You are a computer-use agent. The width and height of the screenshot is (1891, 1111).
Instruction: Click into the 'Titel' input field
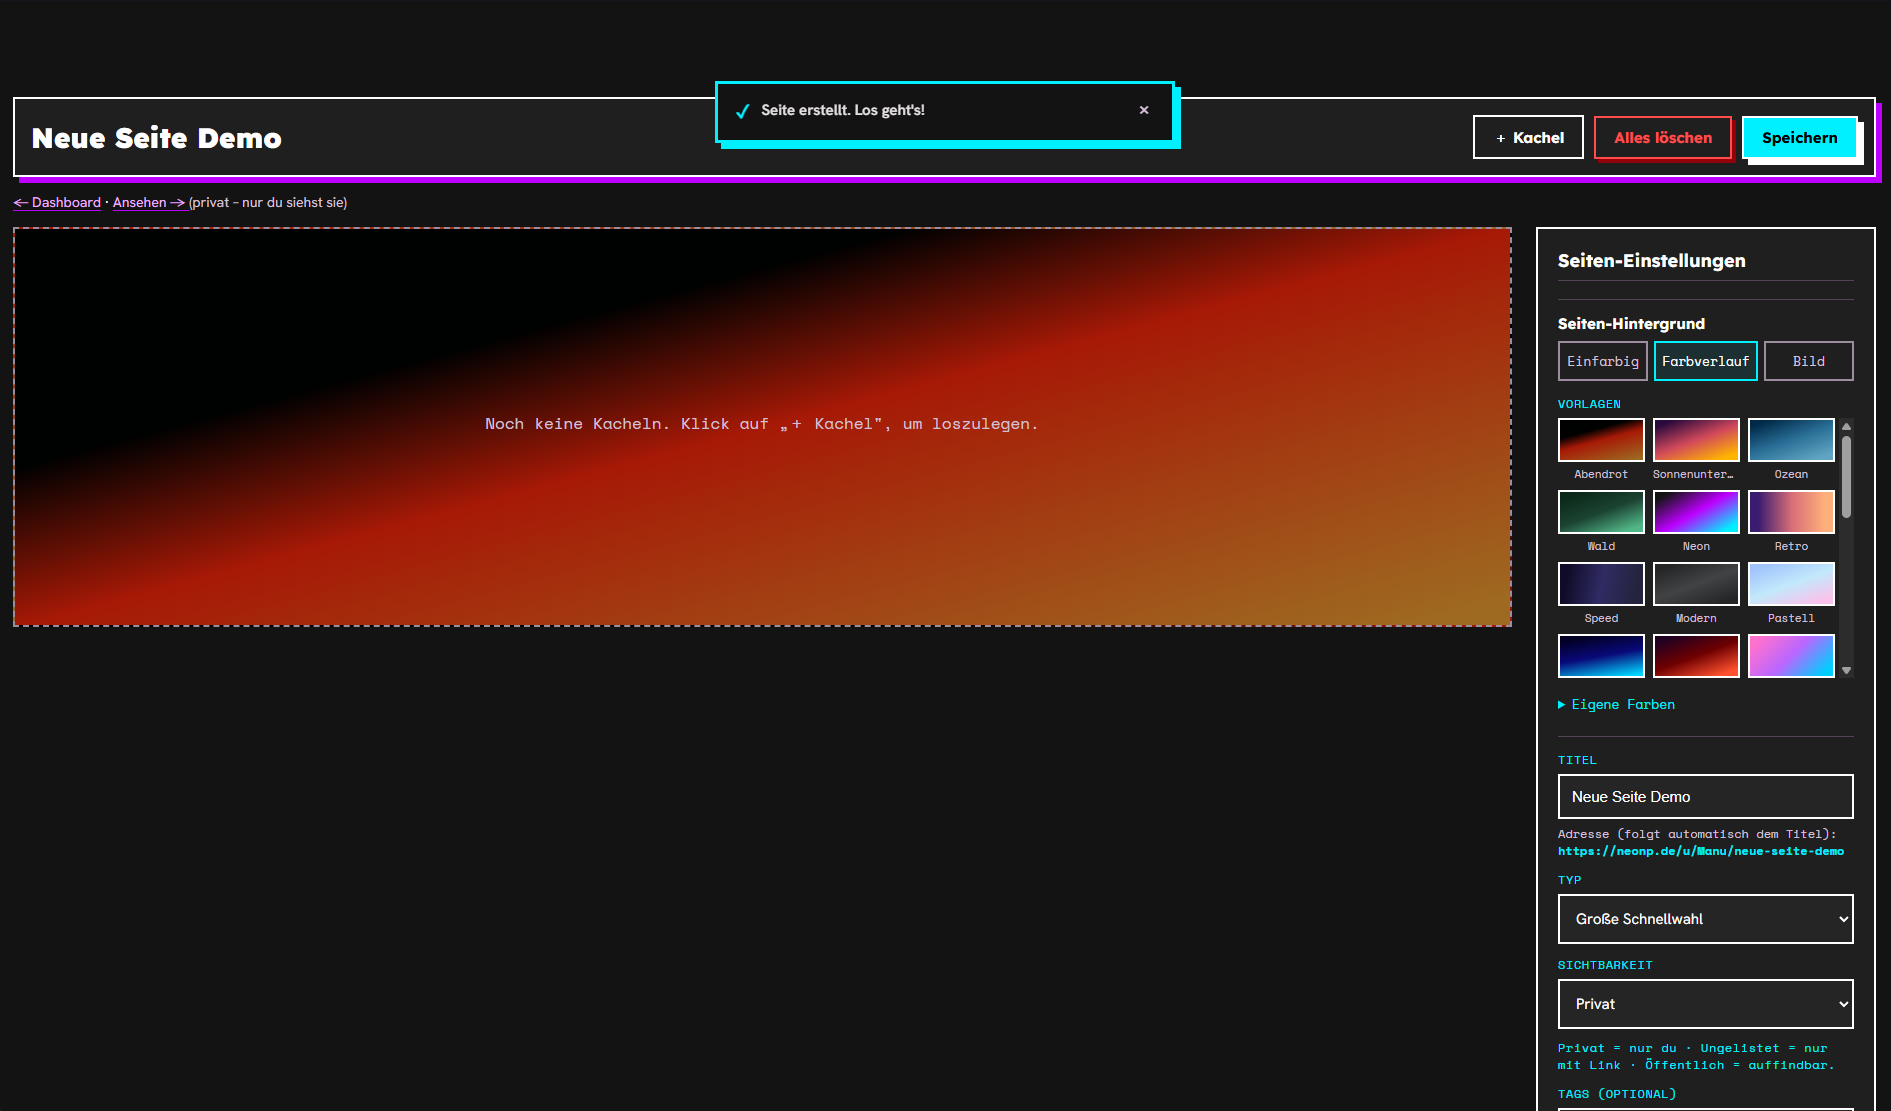pos(1706,797)
